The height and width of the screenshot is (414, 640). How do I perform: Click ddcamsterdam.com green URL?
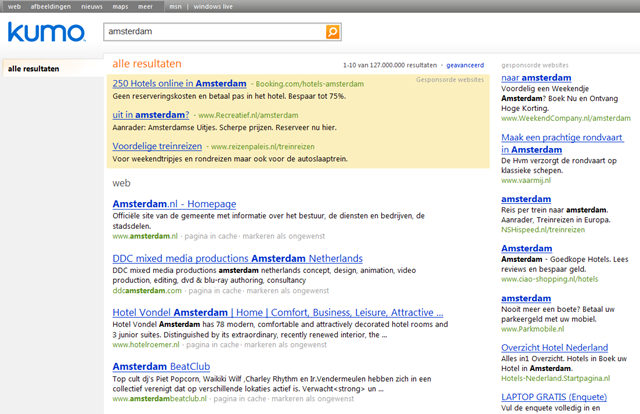coord(147,291)
